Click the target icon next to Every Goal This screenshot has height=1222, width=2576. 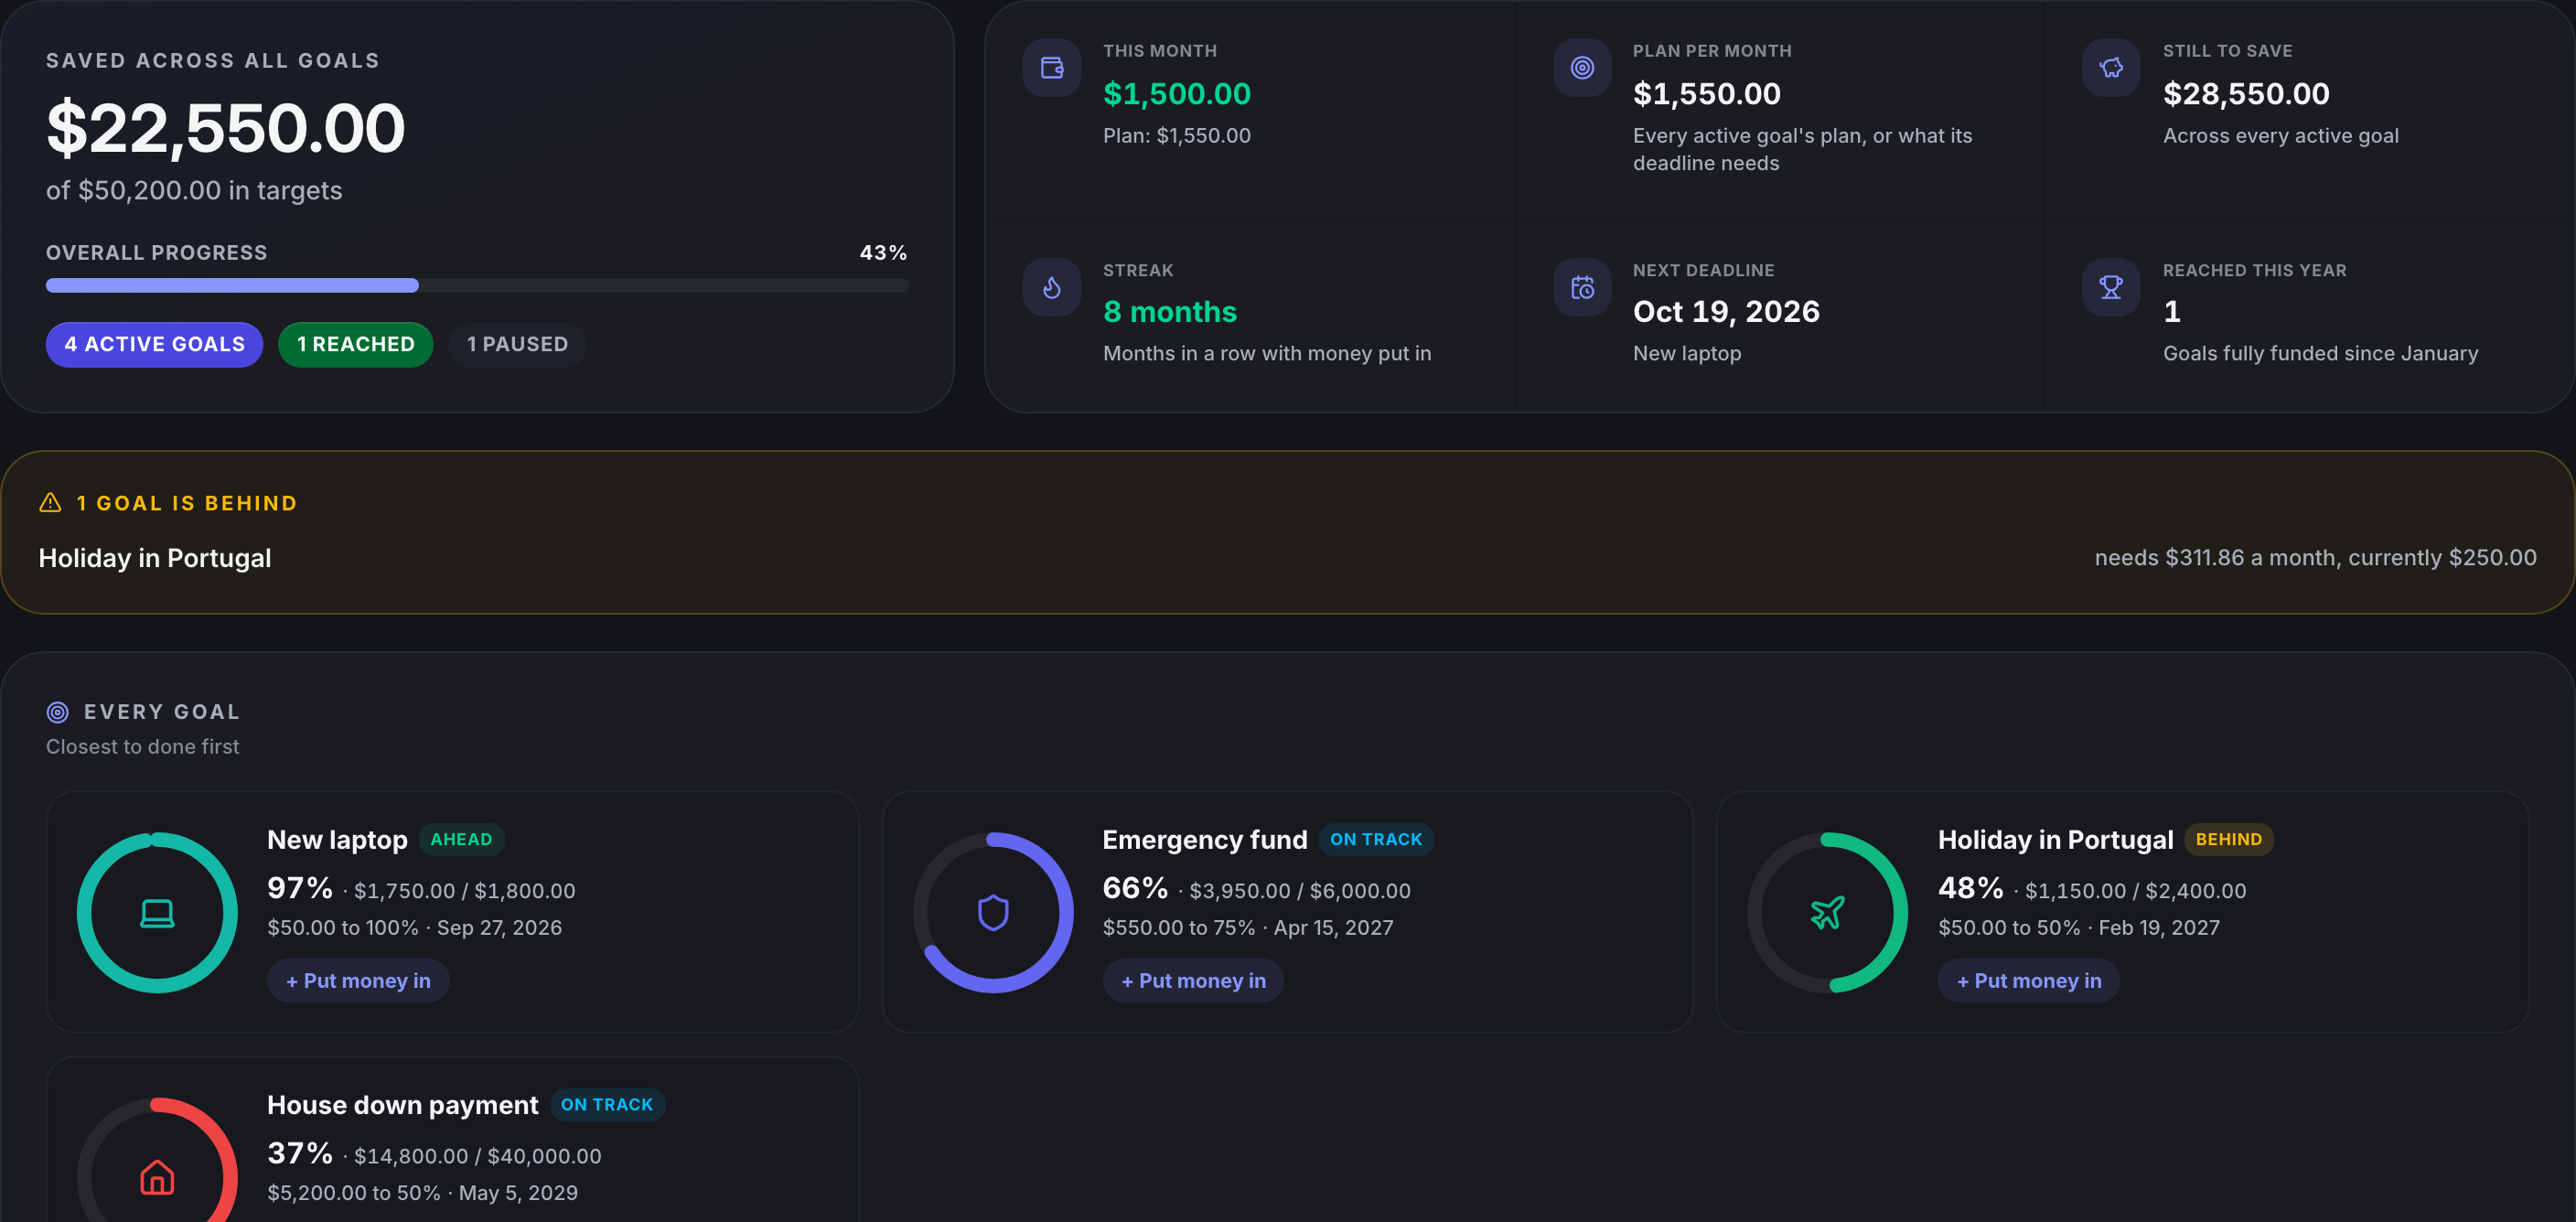tap(58, 712)
